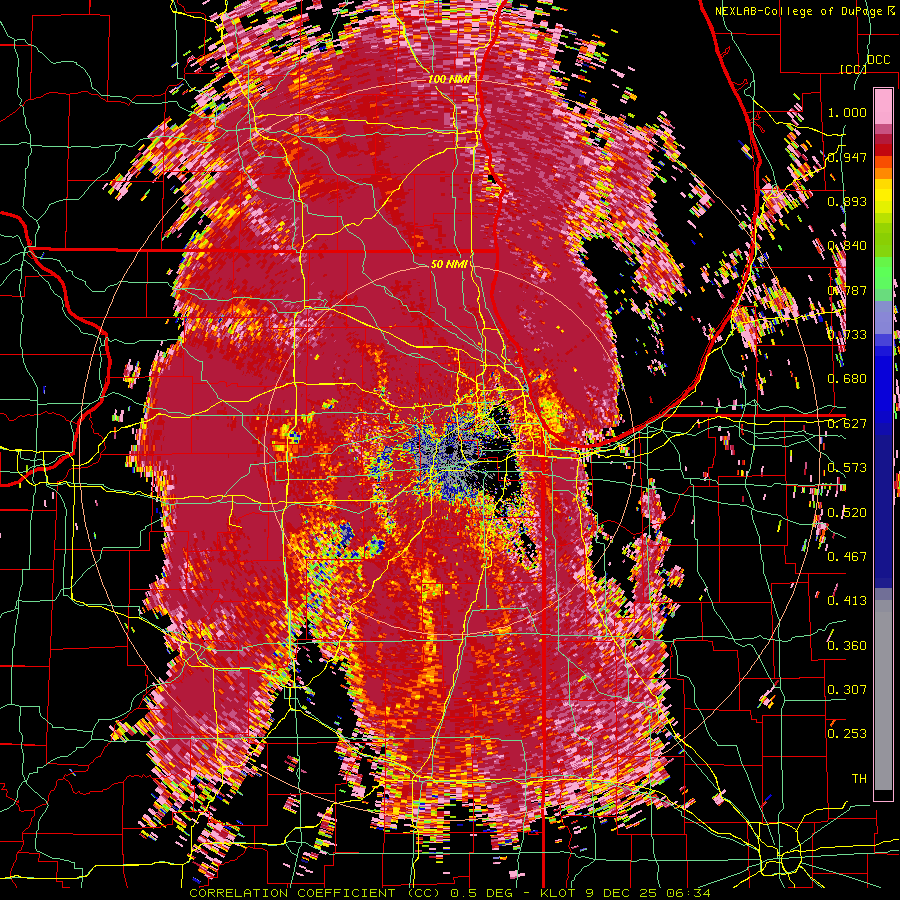
Task: Click the 0.840 scale value
Action: point(847,246)
